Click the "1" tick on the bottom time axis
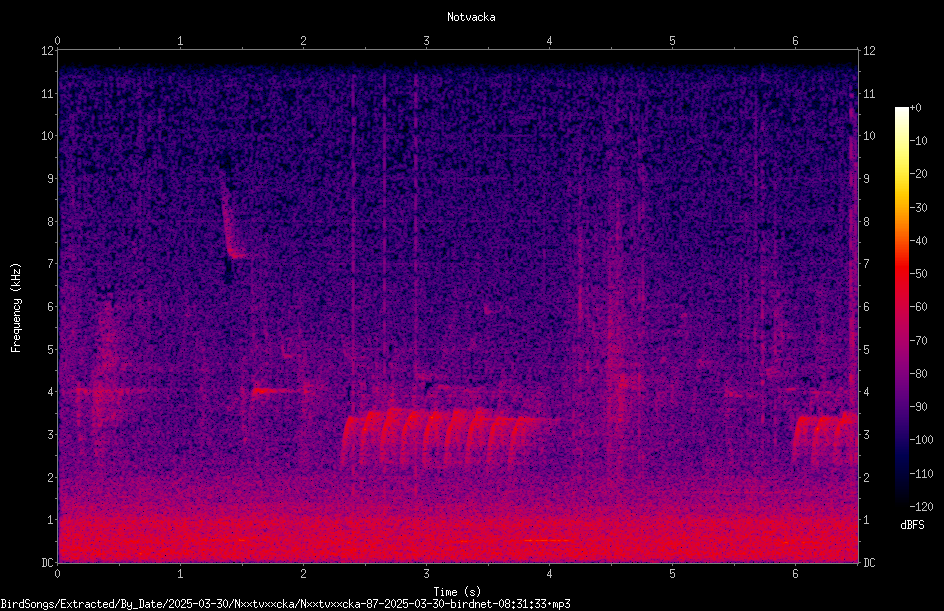The image size is (944, 611). tap(180, 574)
